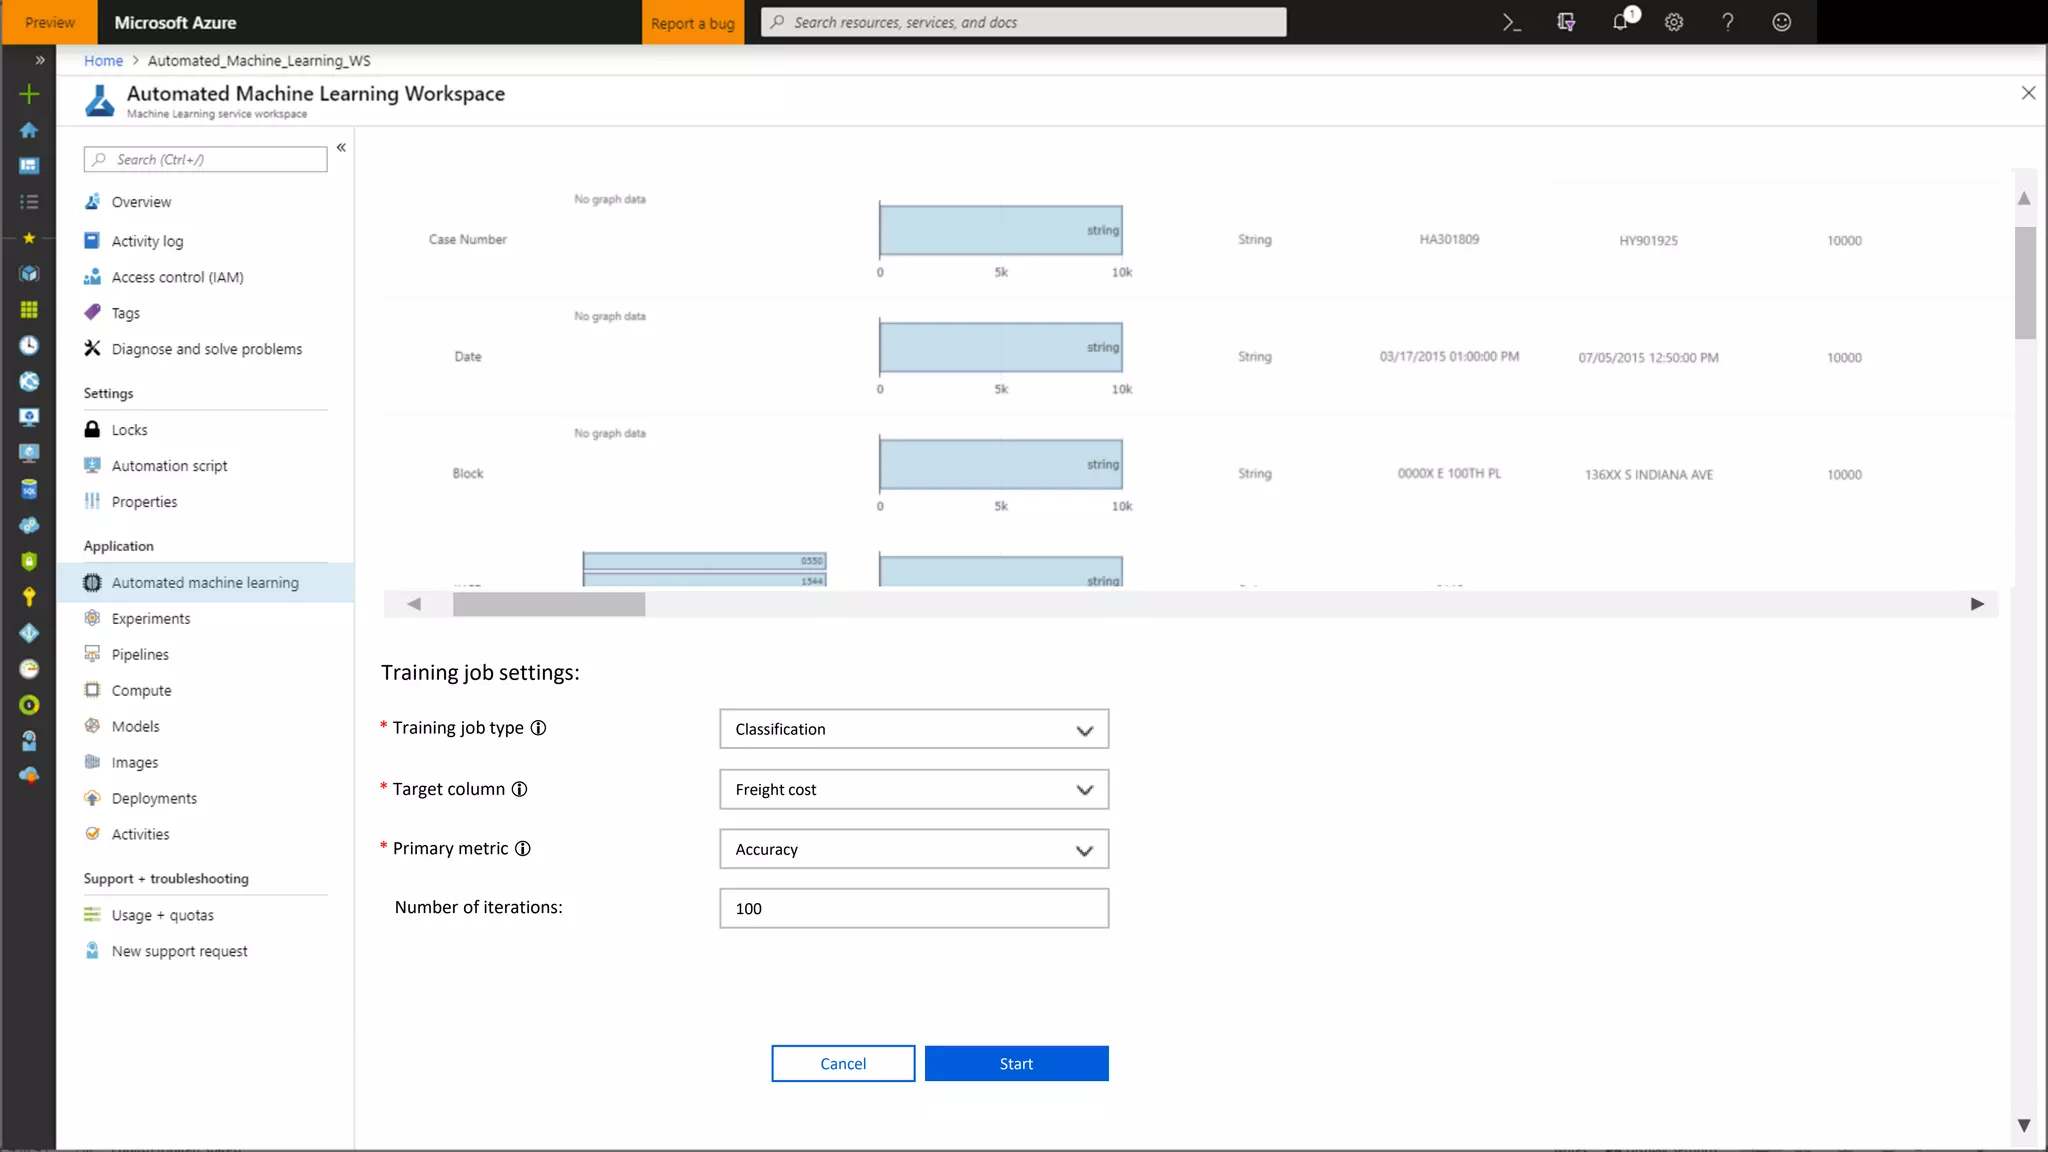Click left arrow of horizontal scrollbar
The image size is (2048, 1152).
tap(414, 604)
